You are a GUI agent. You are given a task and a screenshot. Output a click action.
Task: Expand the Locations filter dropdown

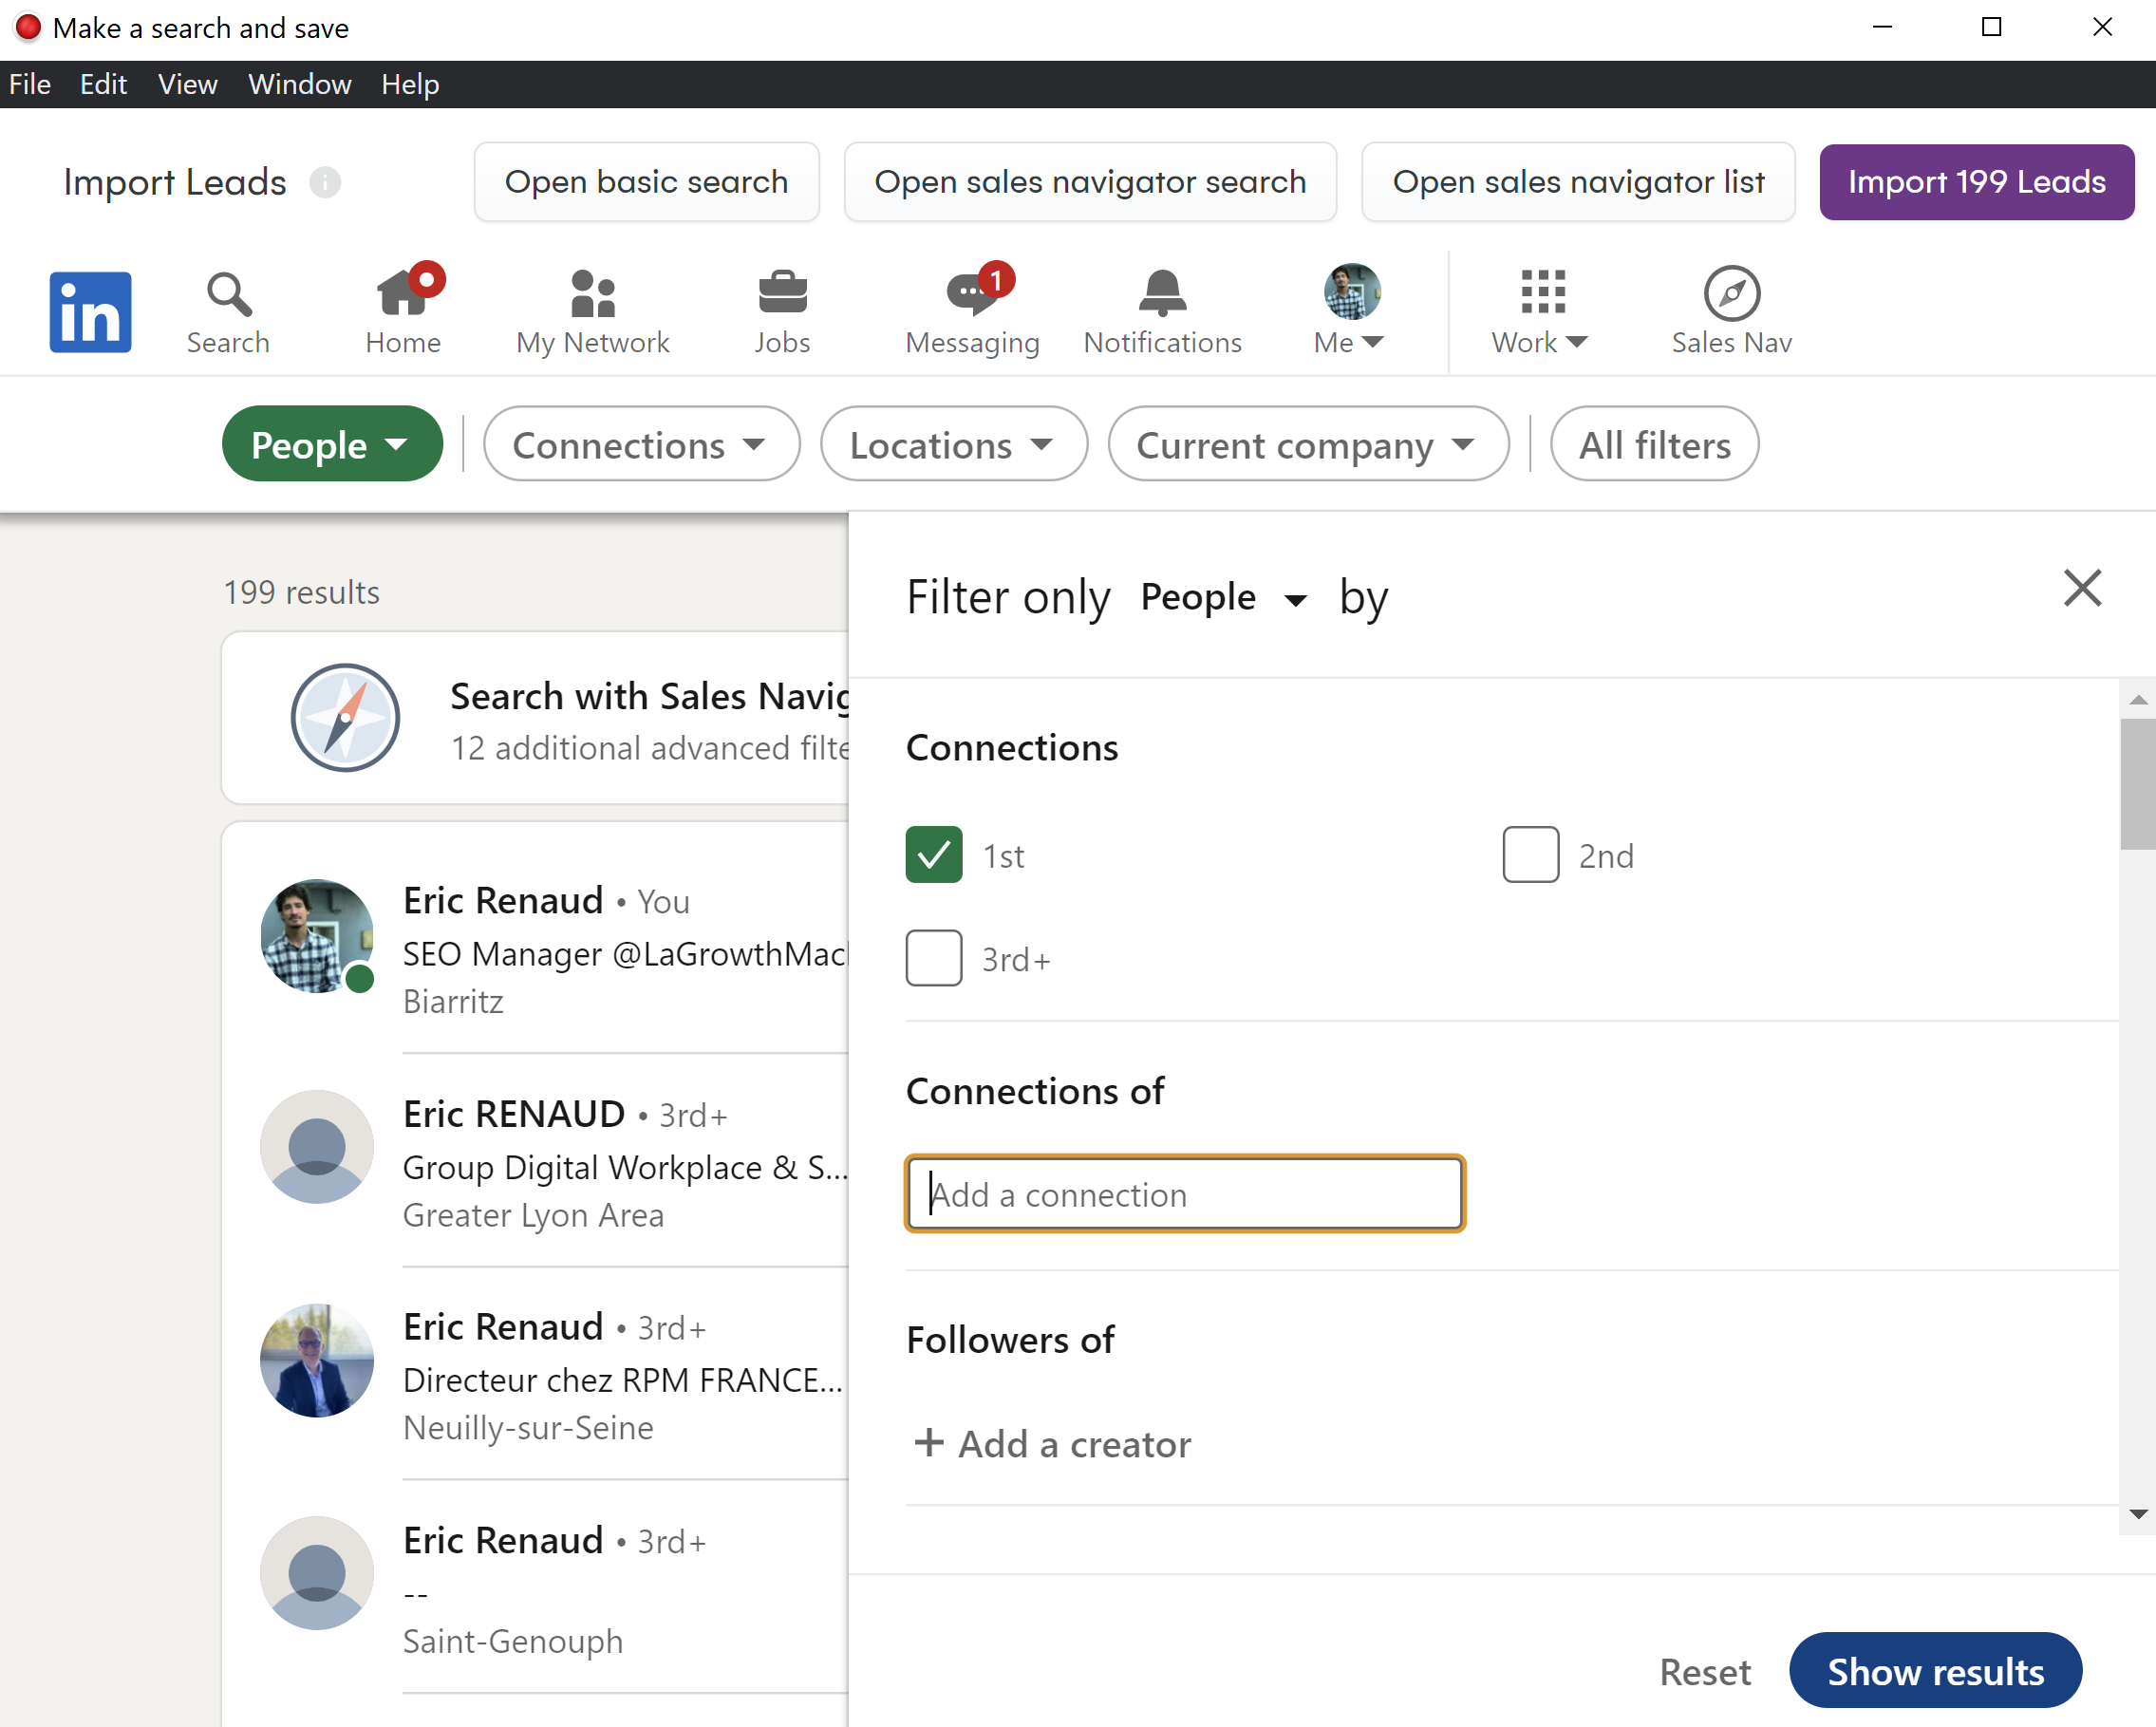click(x=953, y=444)
